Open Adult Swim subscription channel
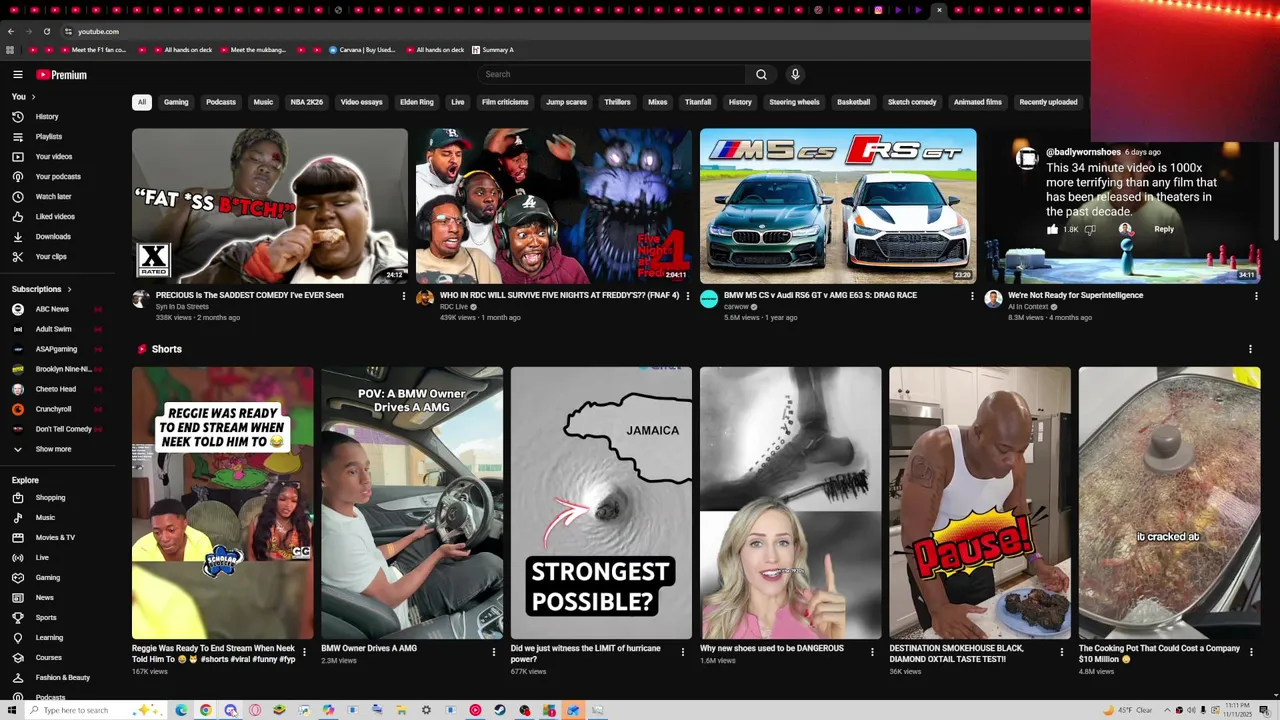Viewport: 1280px width, 720px height. point(53,329)
